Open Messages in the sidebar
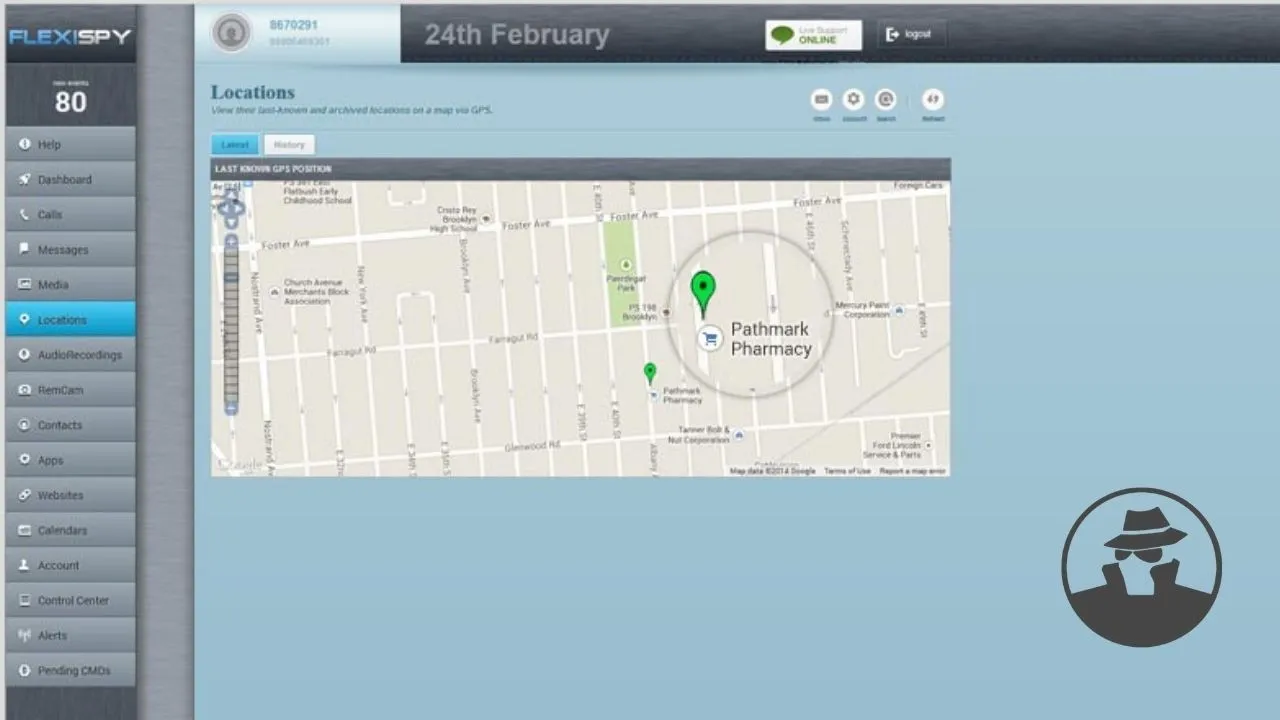This screenshot has height=720, width=1280. point(70,249)
